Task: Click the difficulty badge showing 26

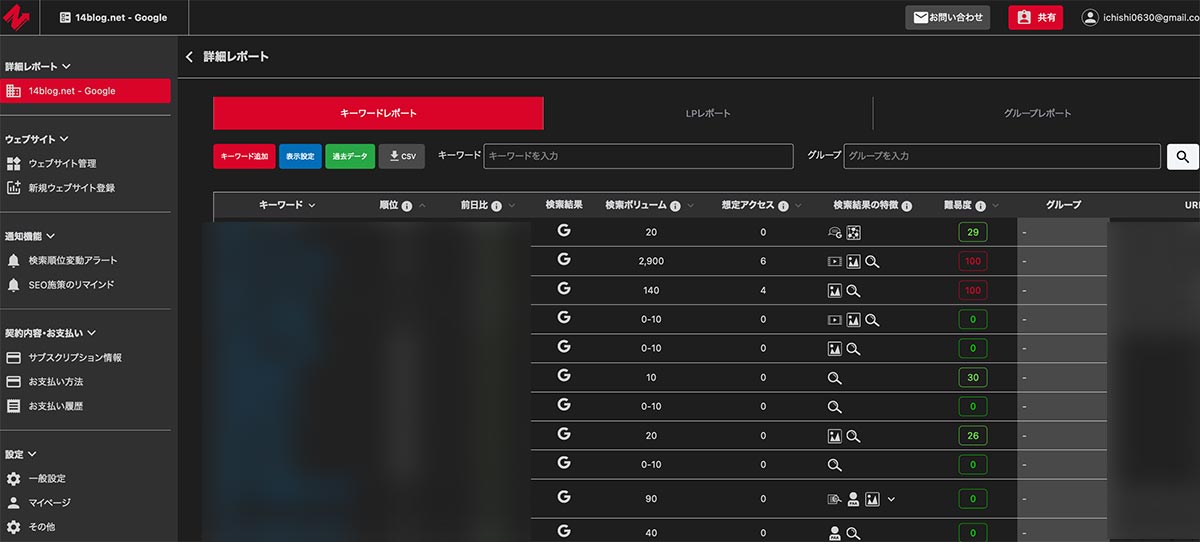Action: (972, 436)
